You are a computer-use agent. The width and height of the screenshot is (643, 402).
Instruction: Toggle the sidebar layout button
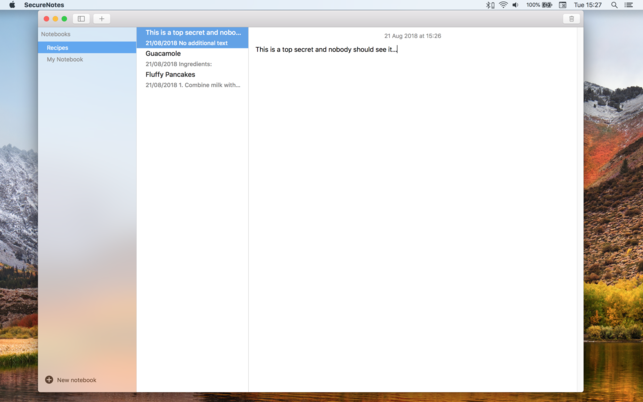[x=81, y=18]
